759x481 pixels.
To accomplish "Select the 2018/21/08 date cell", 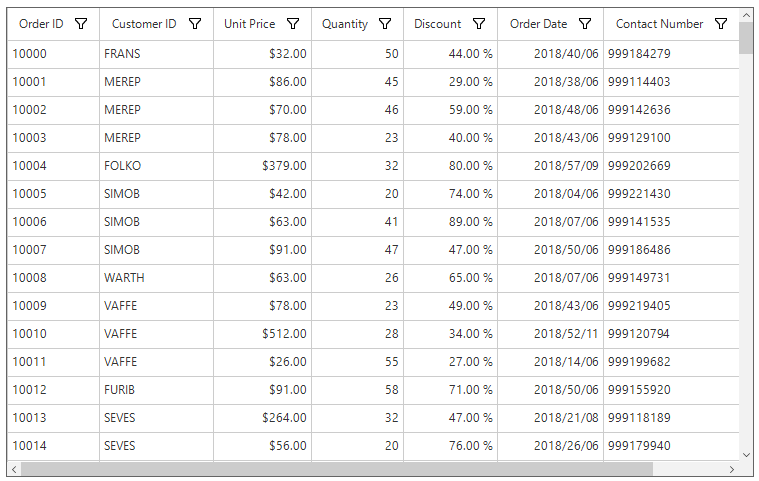I will (x=550, y=419).
